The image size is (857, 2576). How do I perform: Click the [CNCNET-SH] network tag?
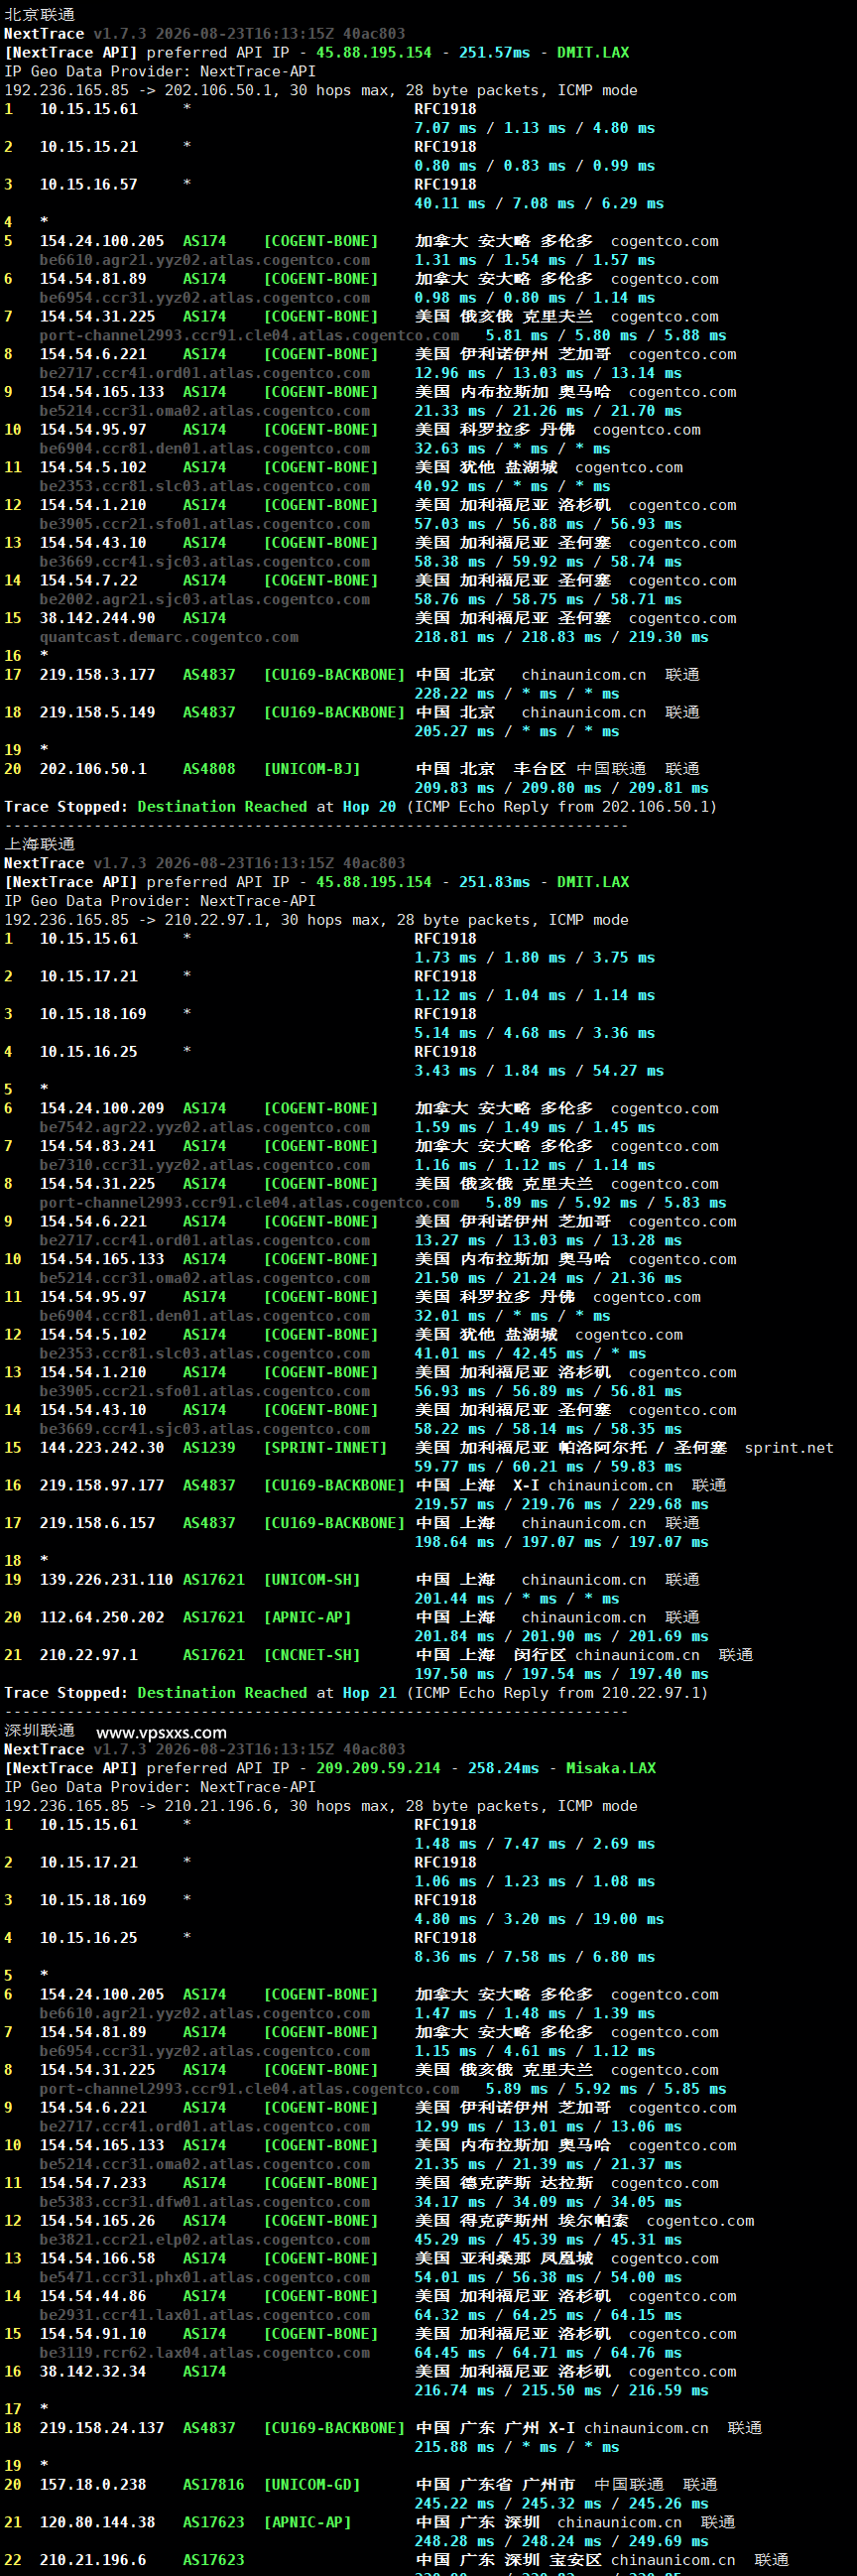[312, 1655]
